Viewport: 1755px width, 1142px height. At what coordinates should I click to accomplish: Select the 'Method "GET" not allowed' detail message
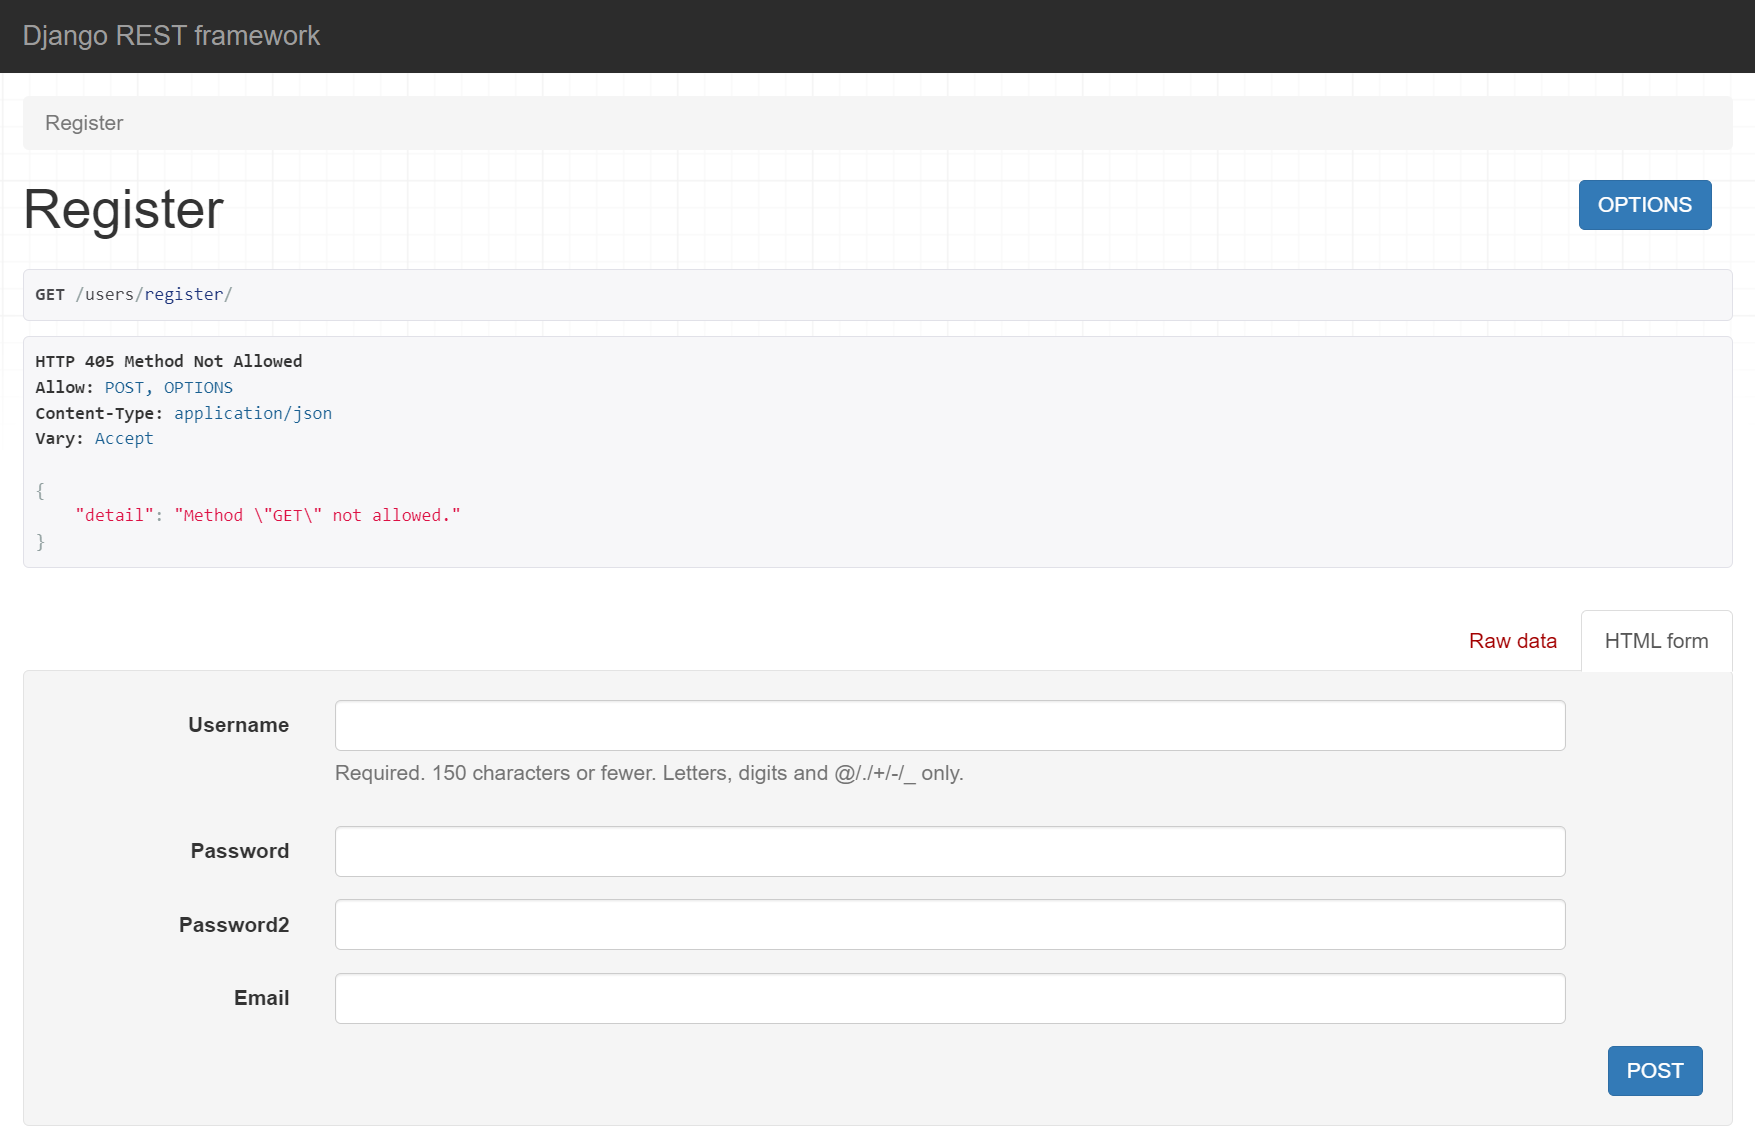coord(318,515)
